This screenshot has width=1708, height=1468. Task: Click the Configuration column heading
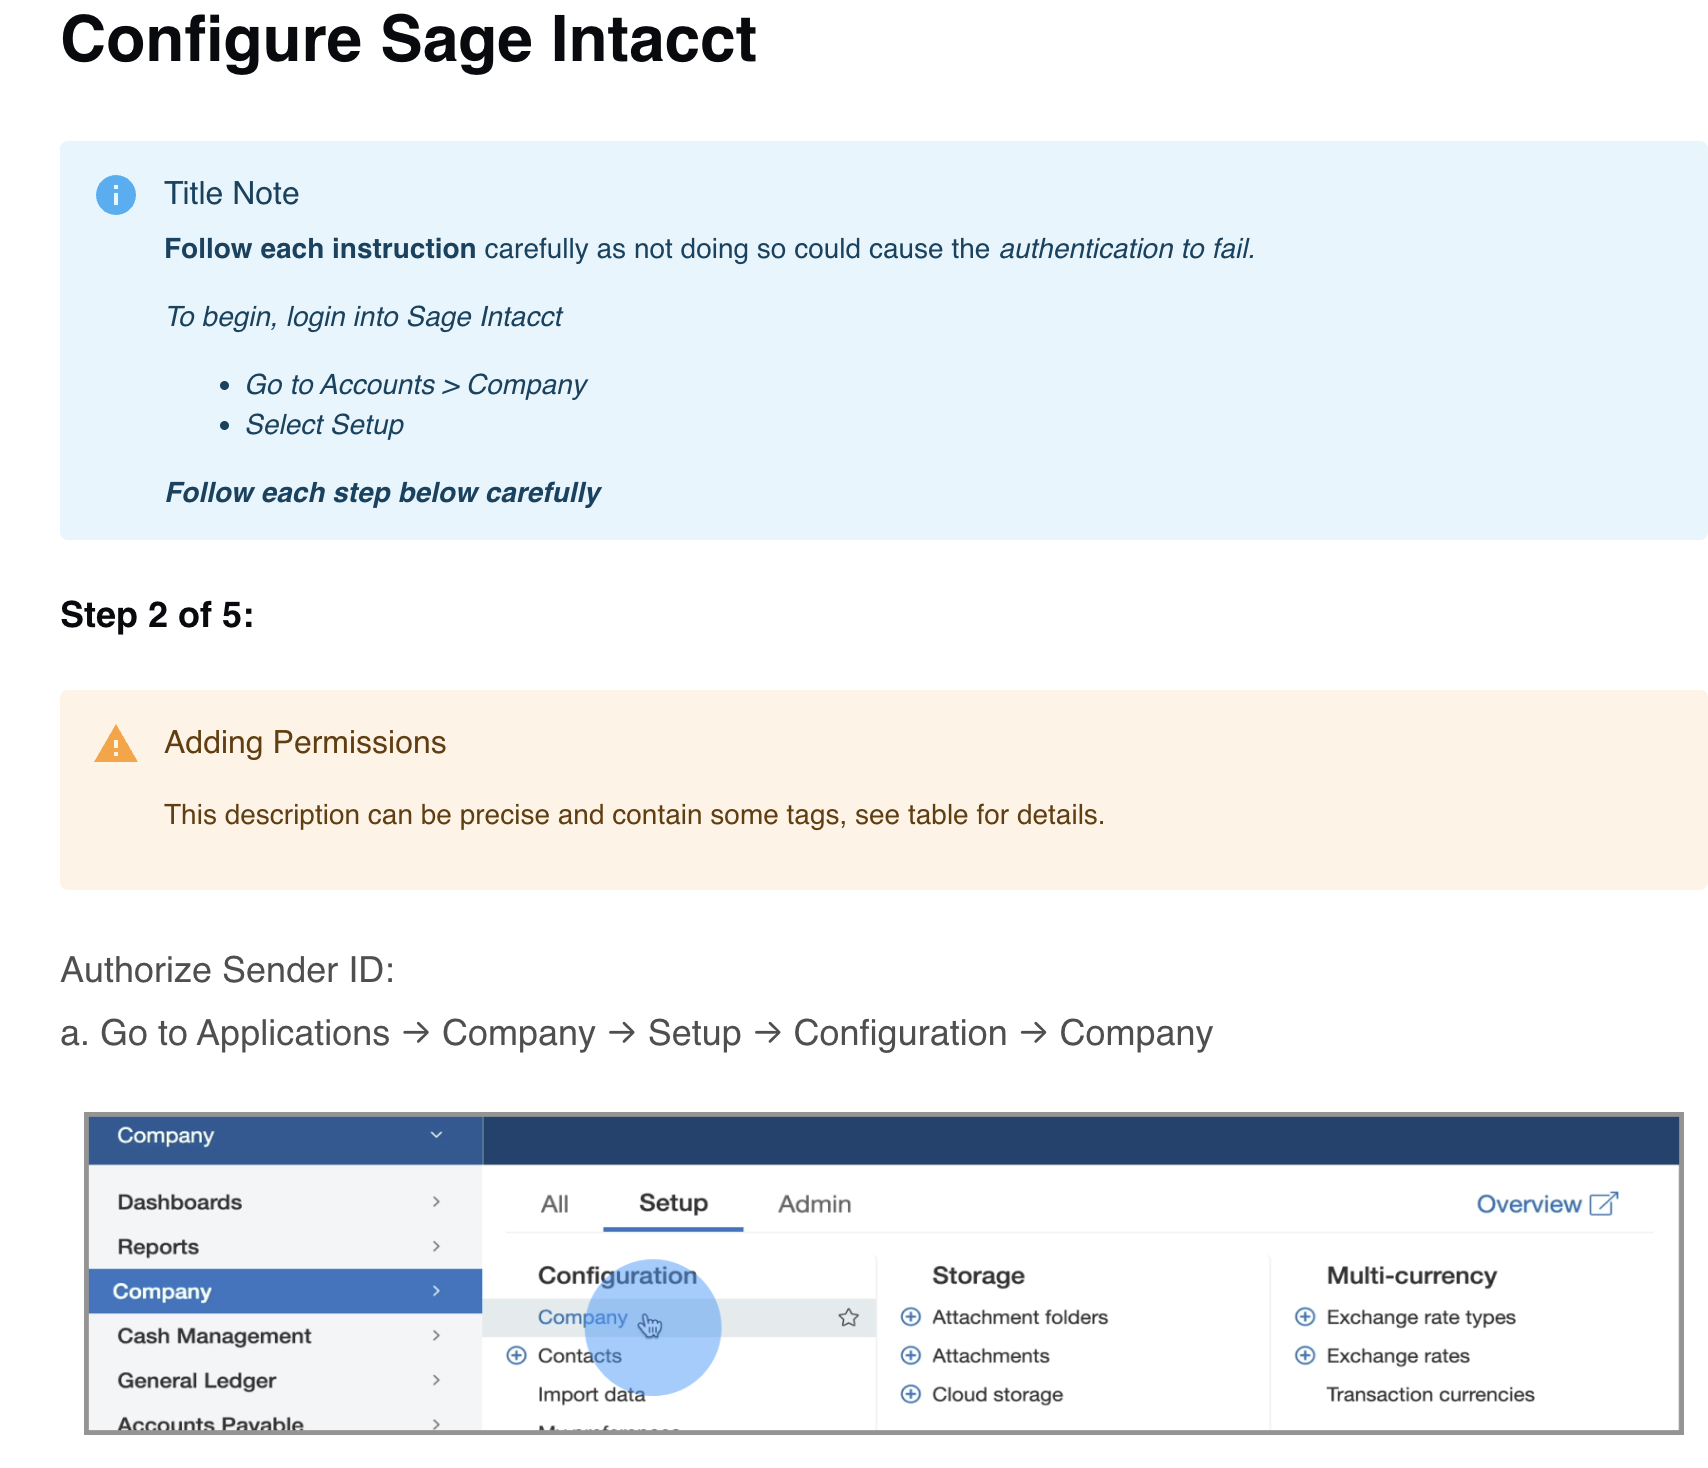[x=617, y=1275]
